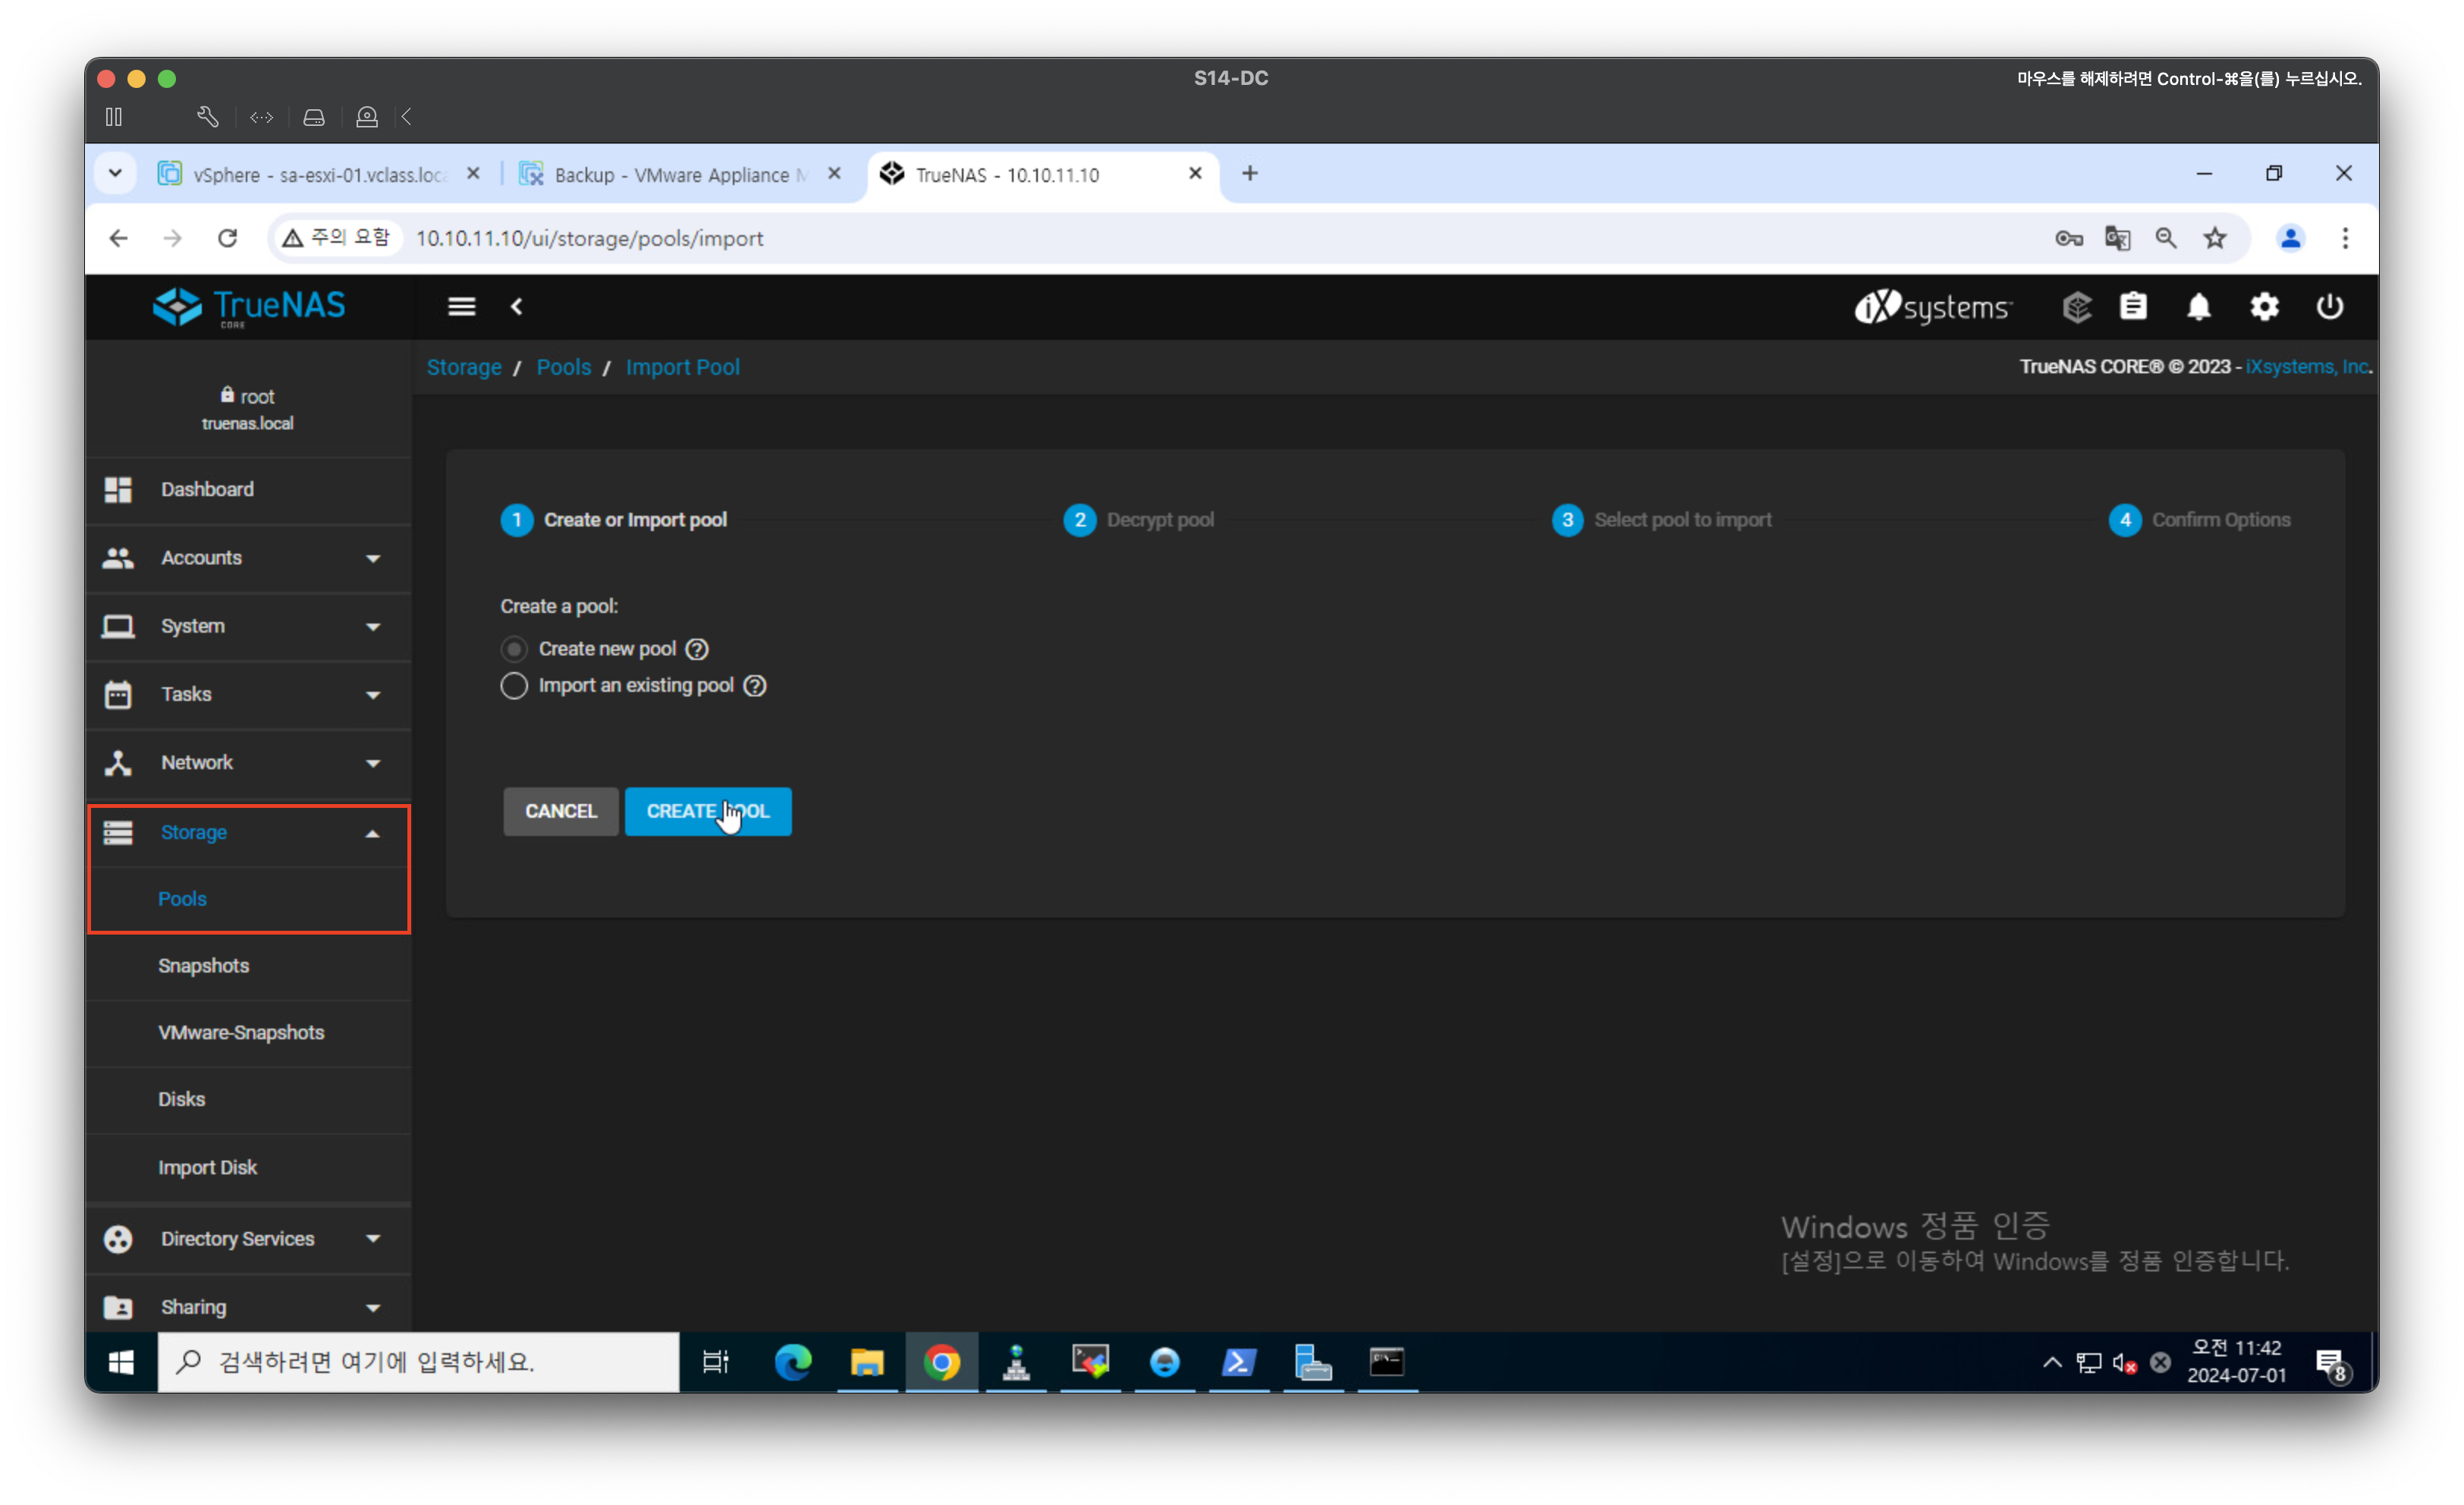Click the browser address bar URL
The height and width of the screenshot is (1505, 2464).
[x=589, y=238]
